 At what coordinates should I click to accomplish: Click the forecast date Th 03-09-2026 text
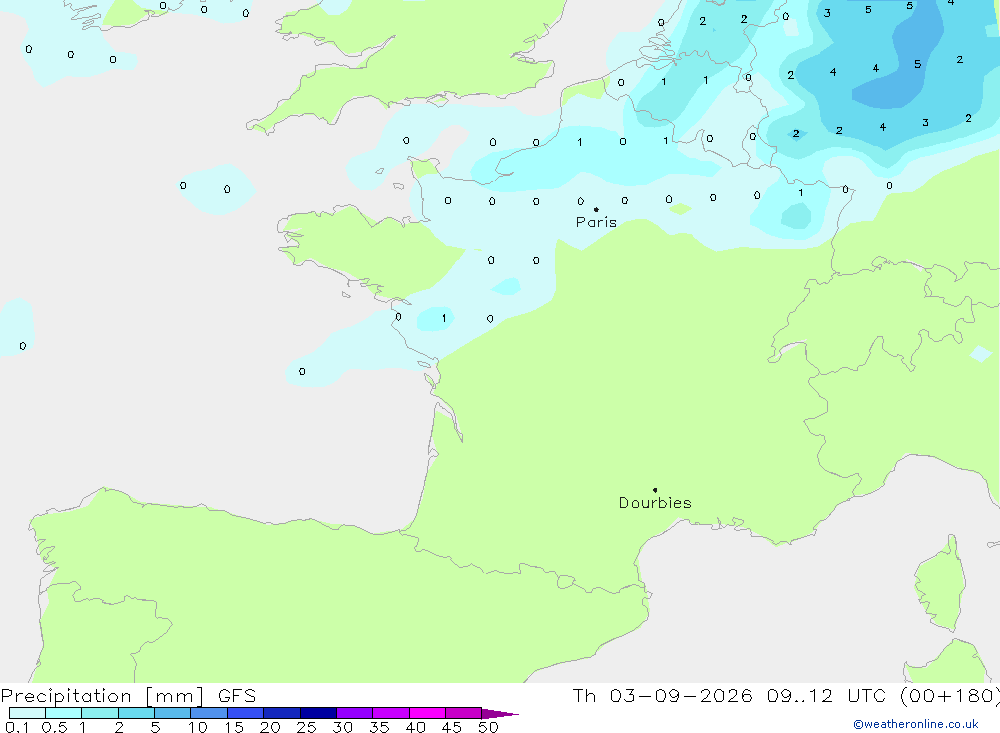pos(662,695)
